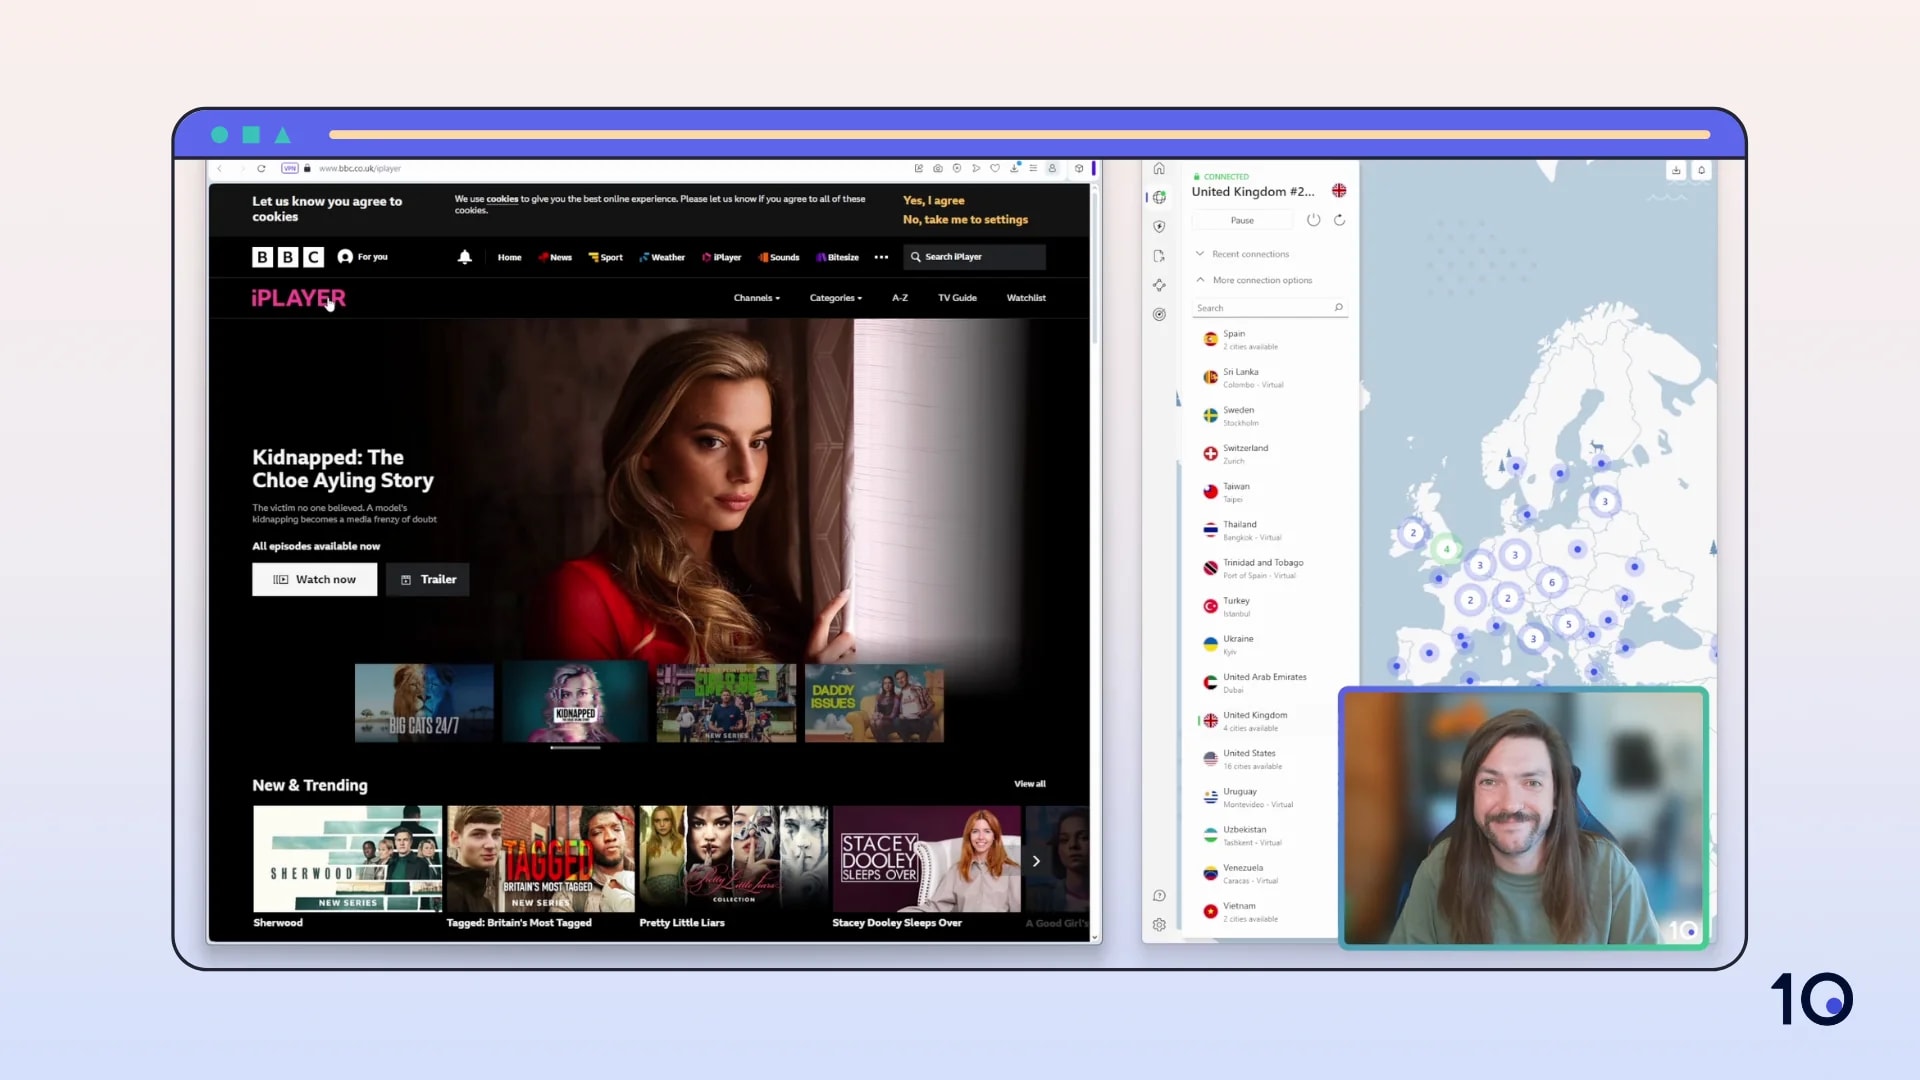
Task: Click the heart bookmark icon in browser toolbar
Action: 995,168
